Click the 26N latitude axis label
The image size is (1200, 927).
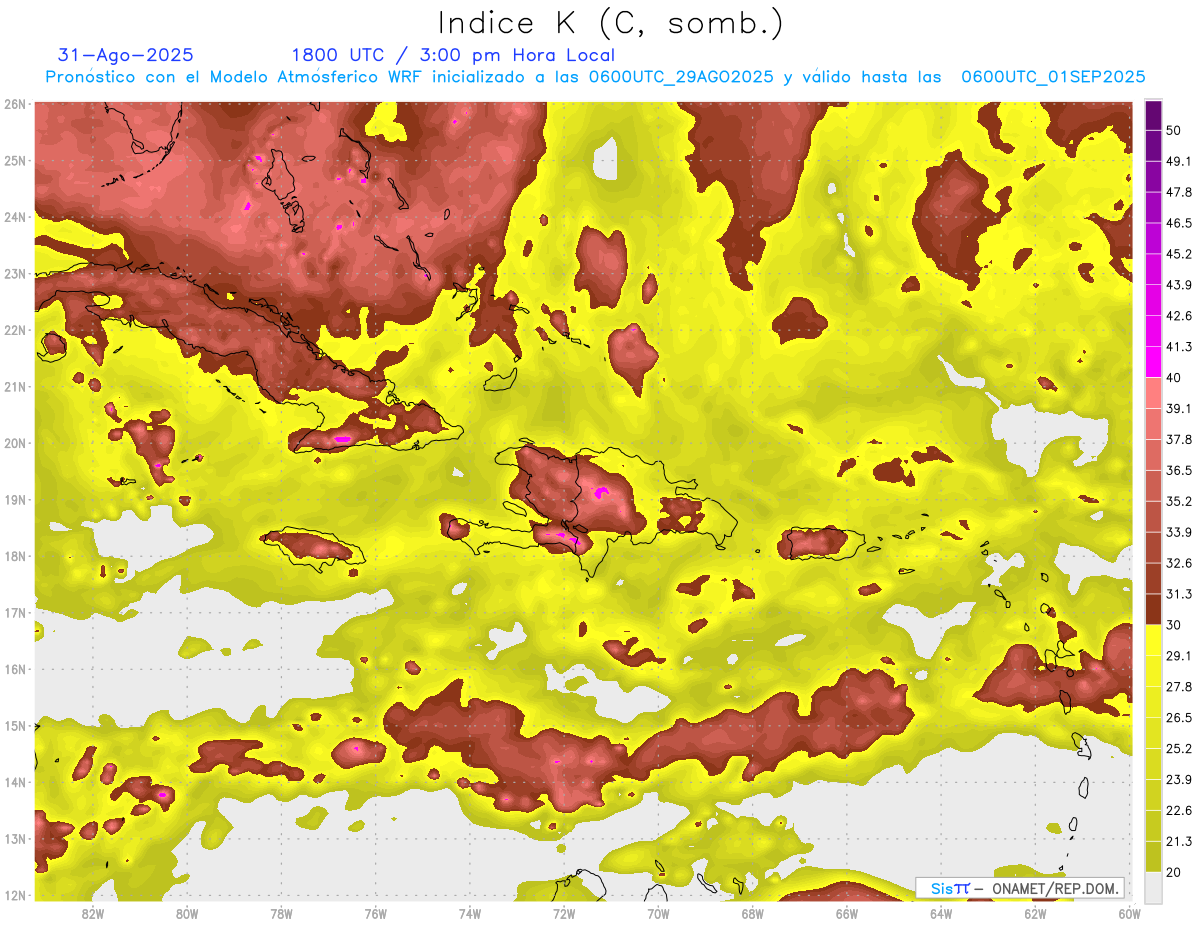14,104
